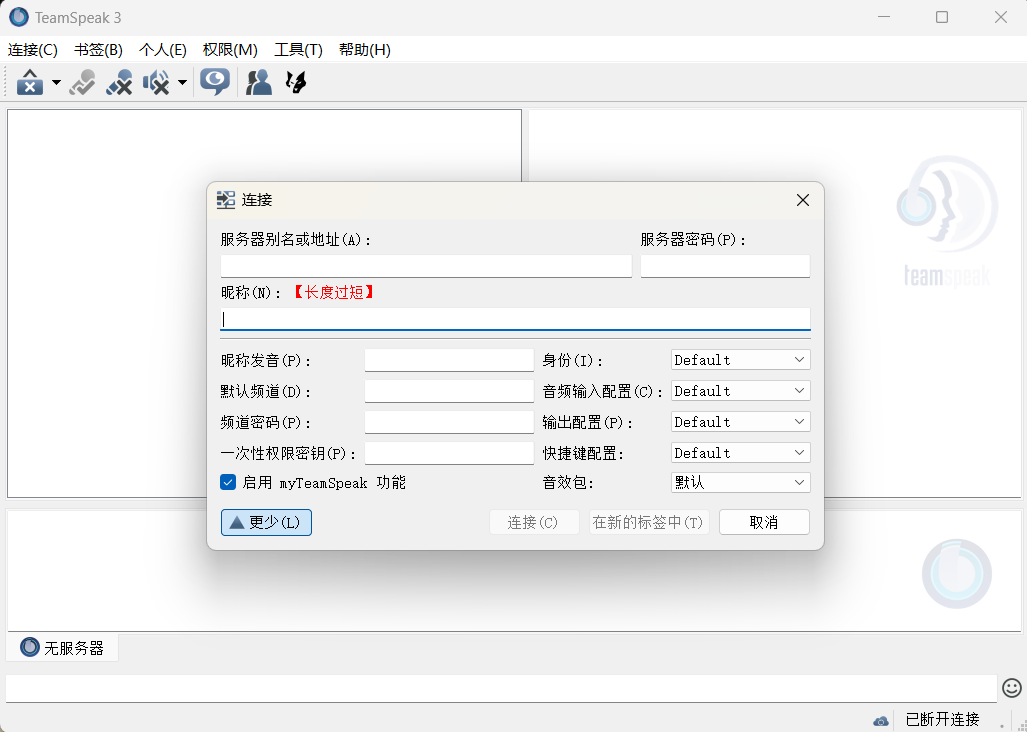Focus the 昵称(N) nickname input field
This screenshot has height=732, width=1027.
[x=515, y=319]
